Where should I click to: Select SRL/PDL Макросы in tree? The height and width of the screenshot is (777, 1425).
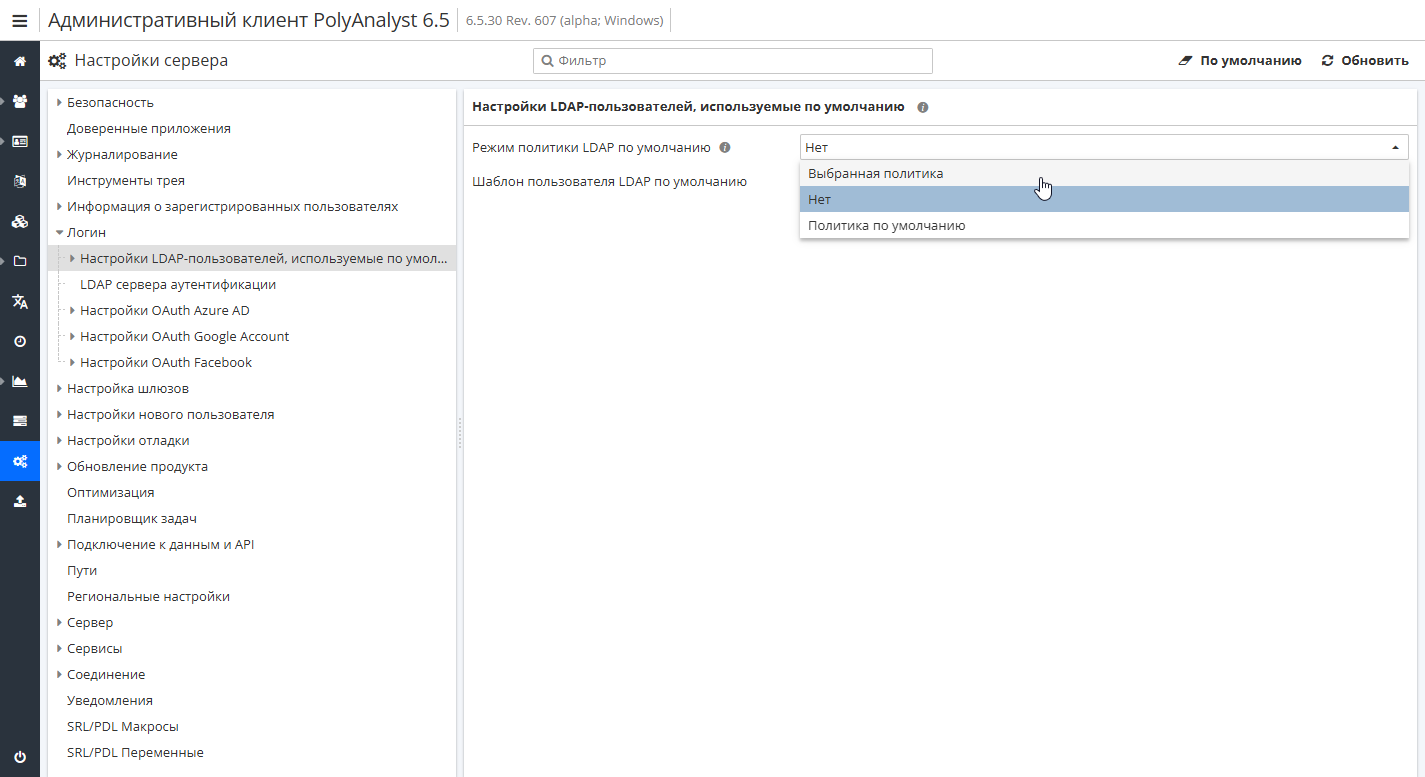click(122, 726)
